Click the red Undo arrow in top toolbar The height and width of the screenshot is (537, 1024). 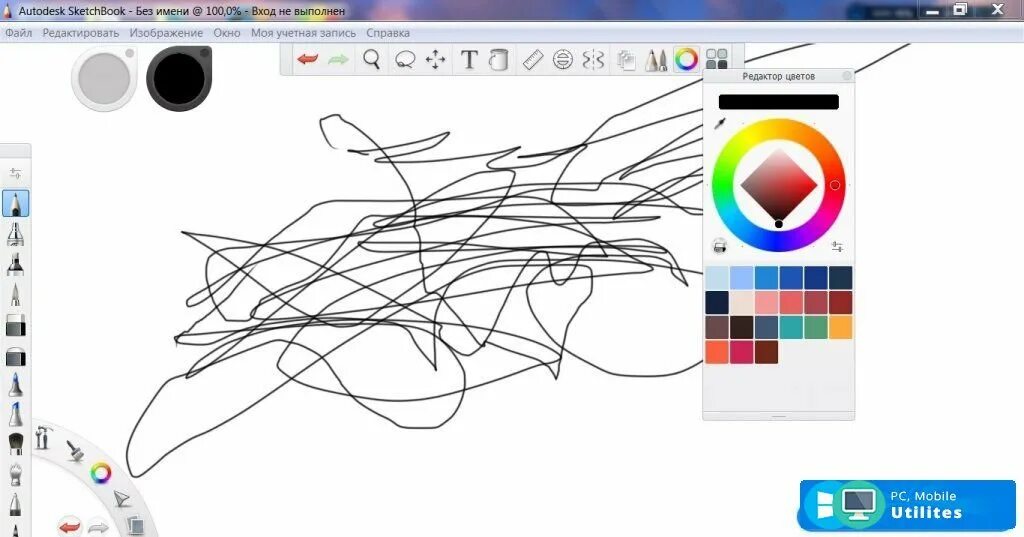[x=307, y=59]
